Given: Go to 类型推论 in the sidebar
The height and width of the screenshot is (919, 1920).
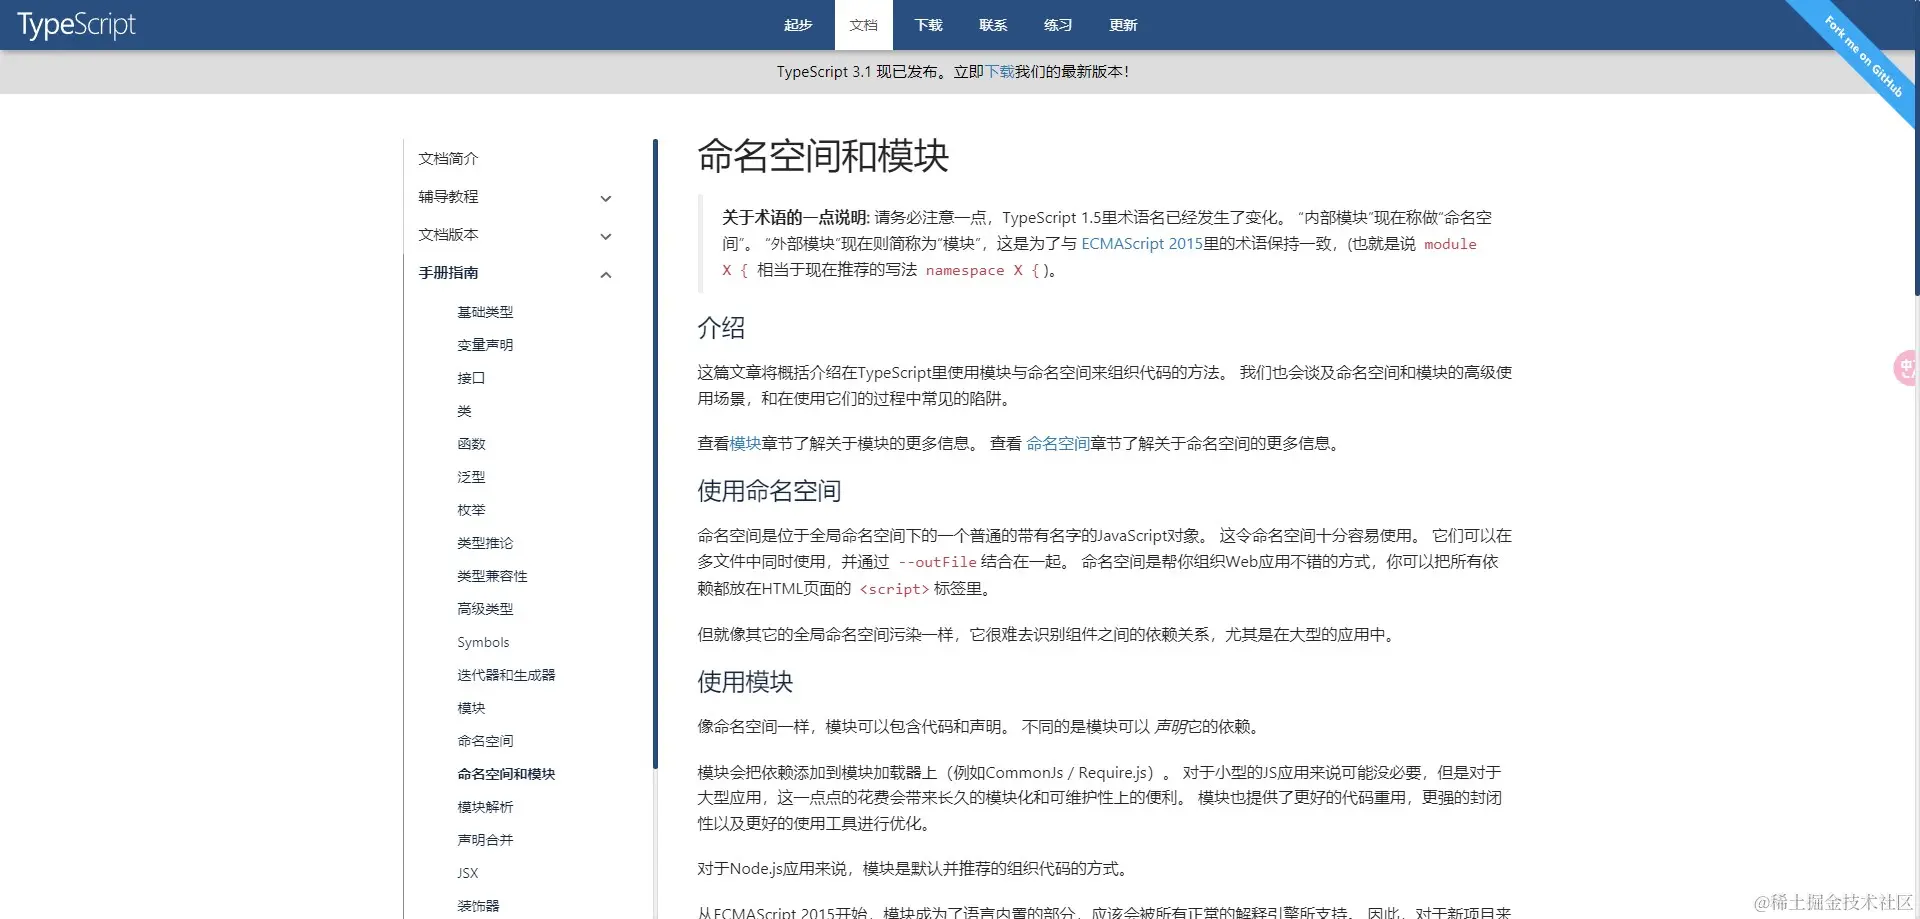Looking at the screenshot, I should pos(485,543).
